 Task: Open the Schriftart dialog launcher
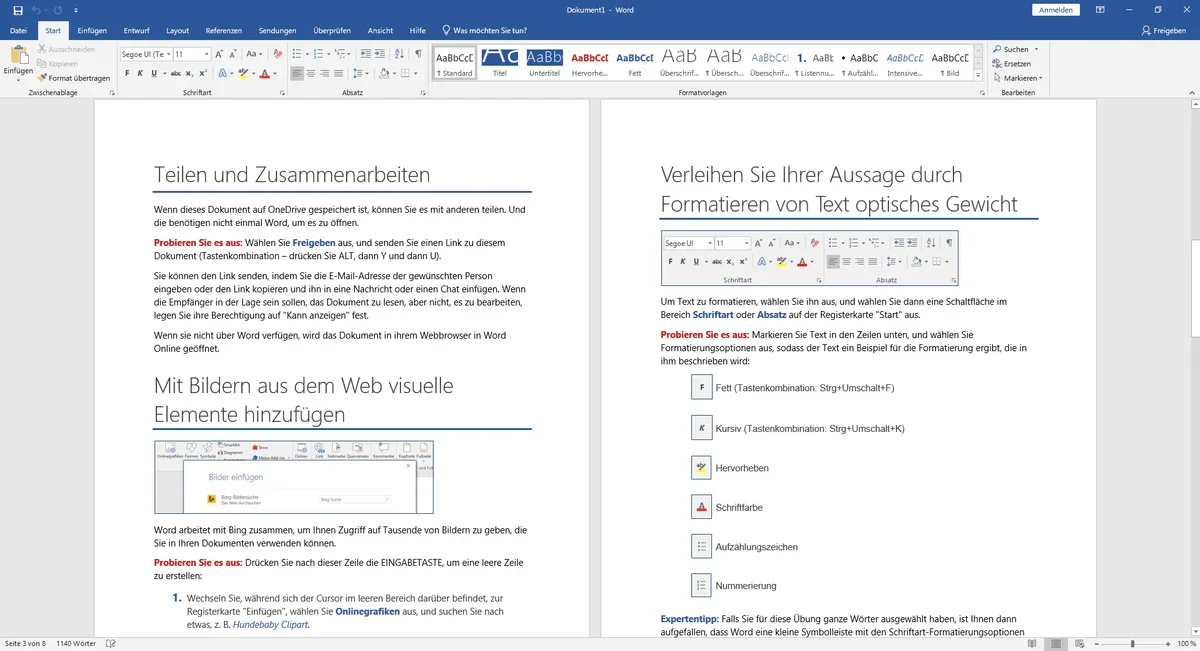click(284, 93)
